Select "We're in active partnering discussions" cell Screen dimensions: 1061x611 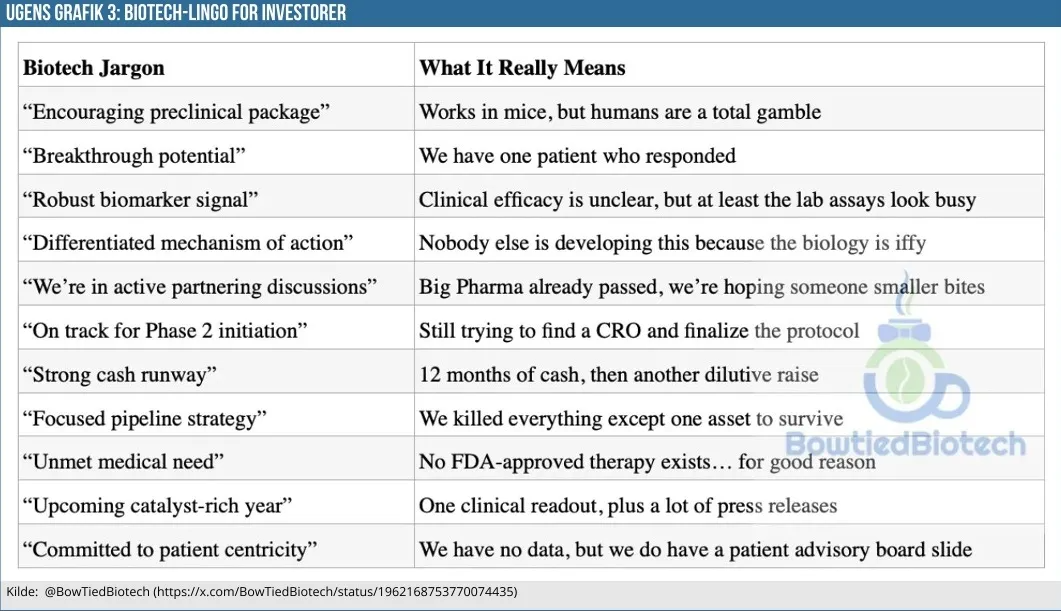click(x=200, y=287)
